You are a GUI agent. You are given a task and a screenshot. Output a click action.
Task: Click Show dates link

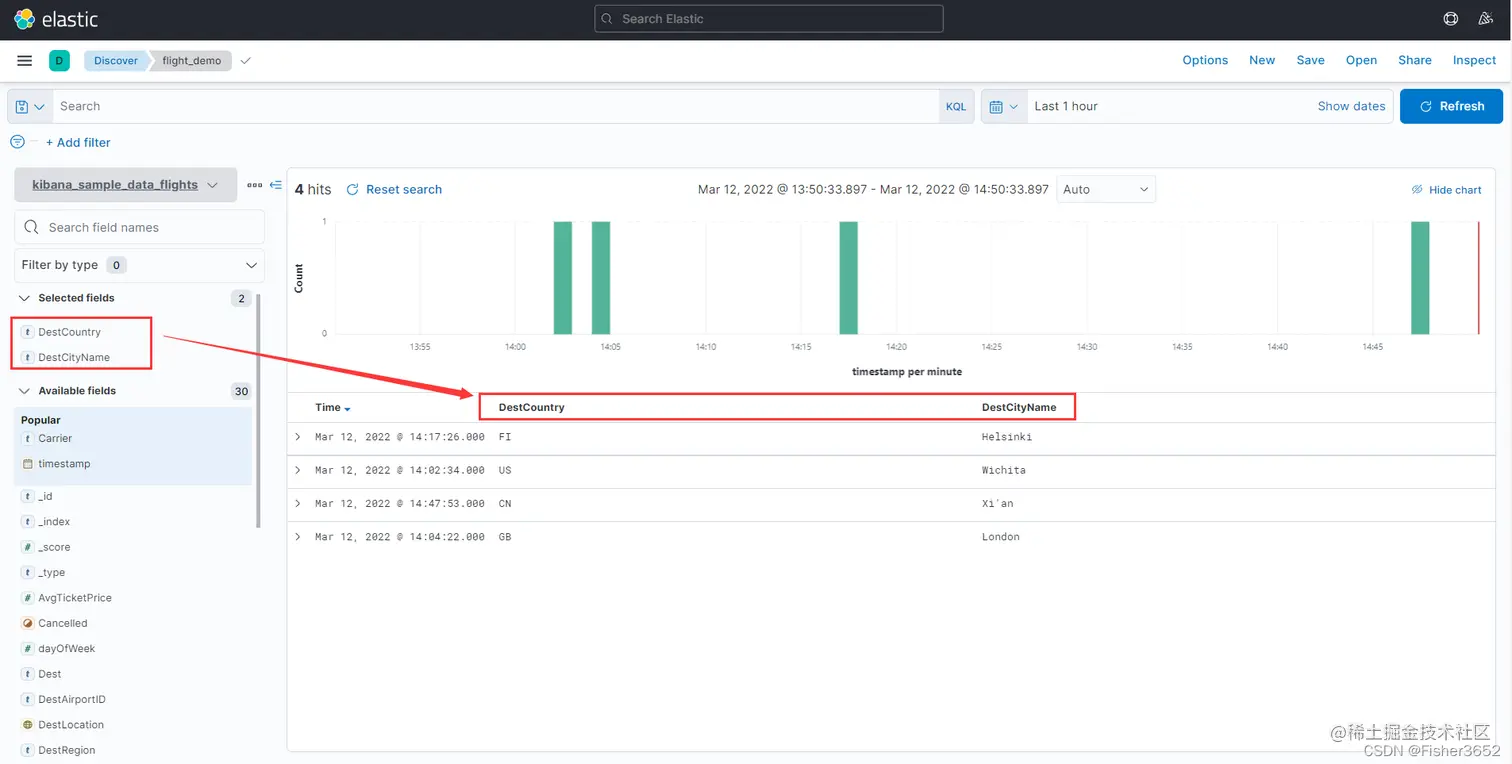tap(1351, 106)
